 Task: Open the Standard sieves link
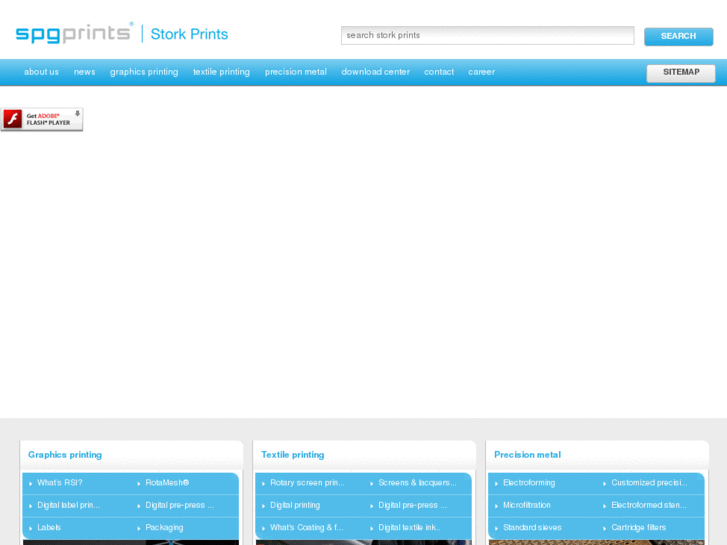532,527
